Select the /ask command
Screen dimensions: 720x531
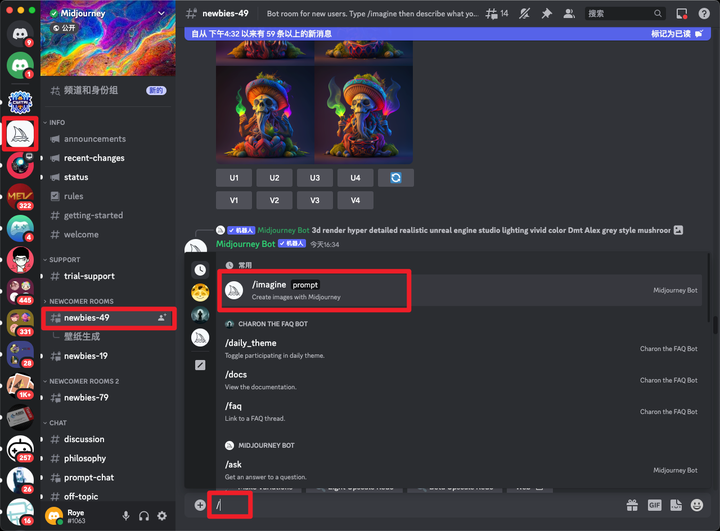(x=461, y=470)
